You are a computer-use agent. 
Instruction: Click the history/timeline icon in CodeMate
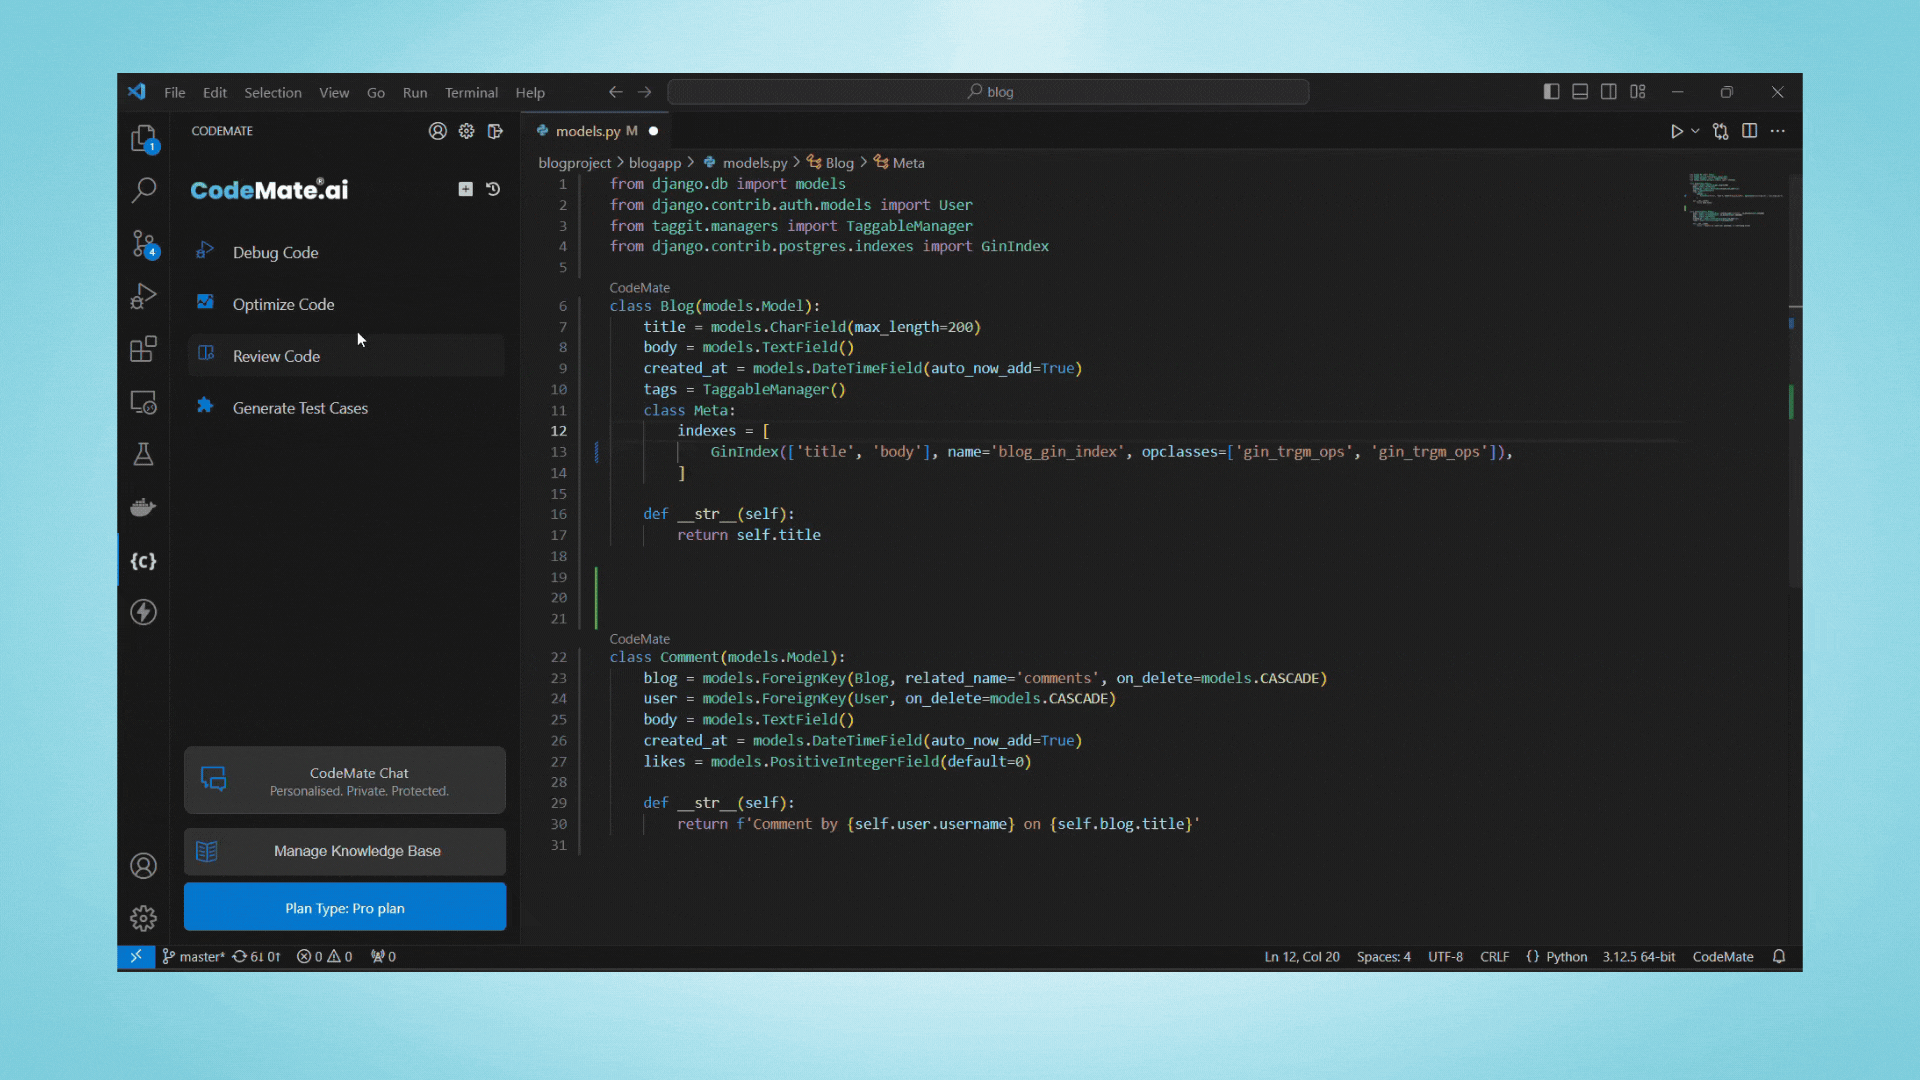tap(493, 189)
